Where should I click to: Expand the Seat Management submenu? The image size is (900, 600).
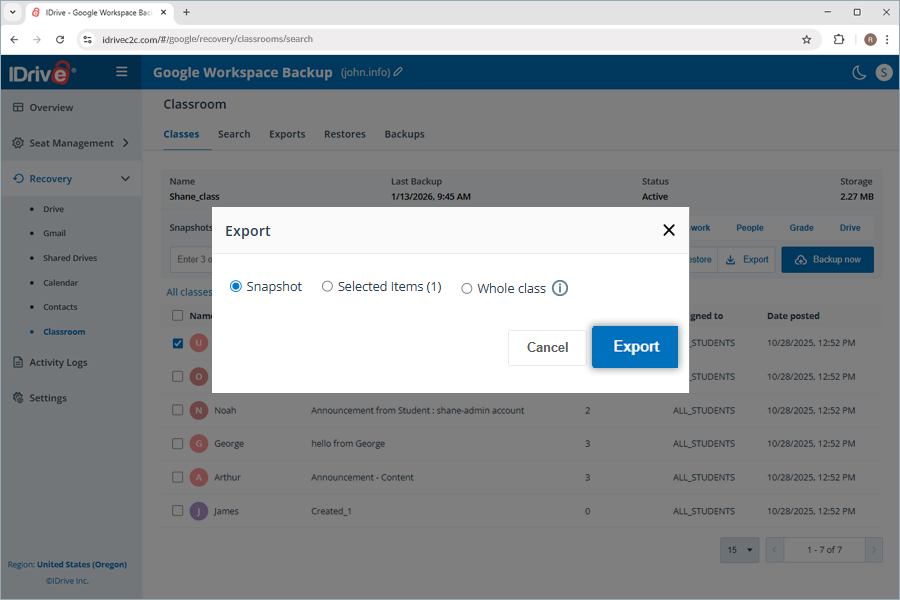[125, 142]
